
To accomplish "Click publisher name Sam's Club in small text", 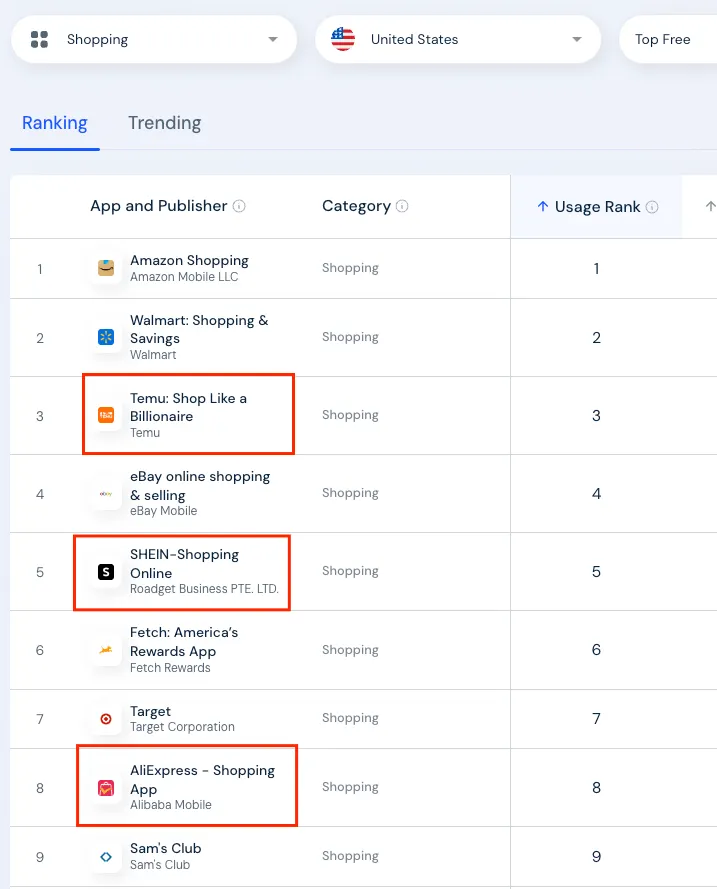I will [x=160, y=865].
